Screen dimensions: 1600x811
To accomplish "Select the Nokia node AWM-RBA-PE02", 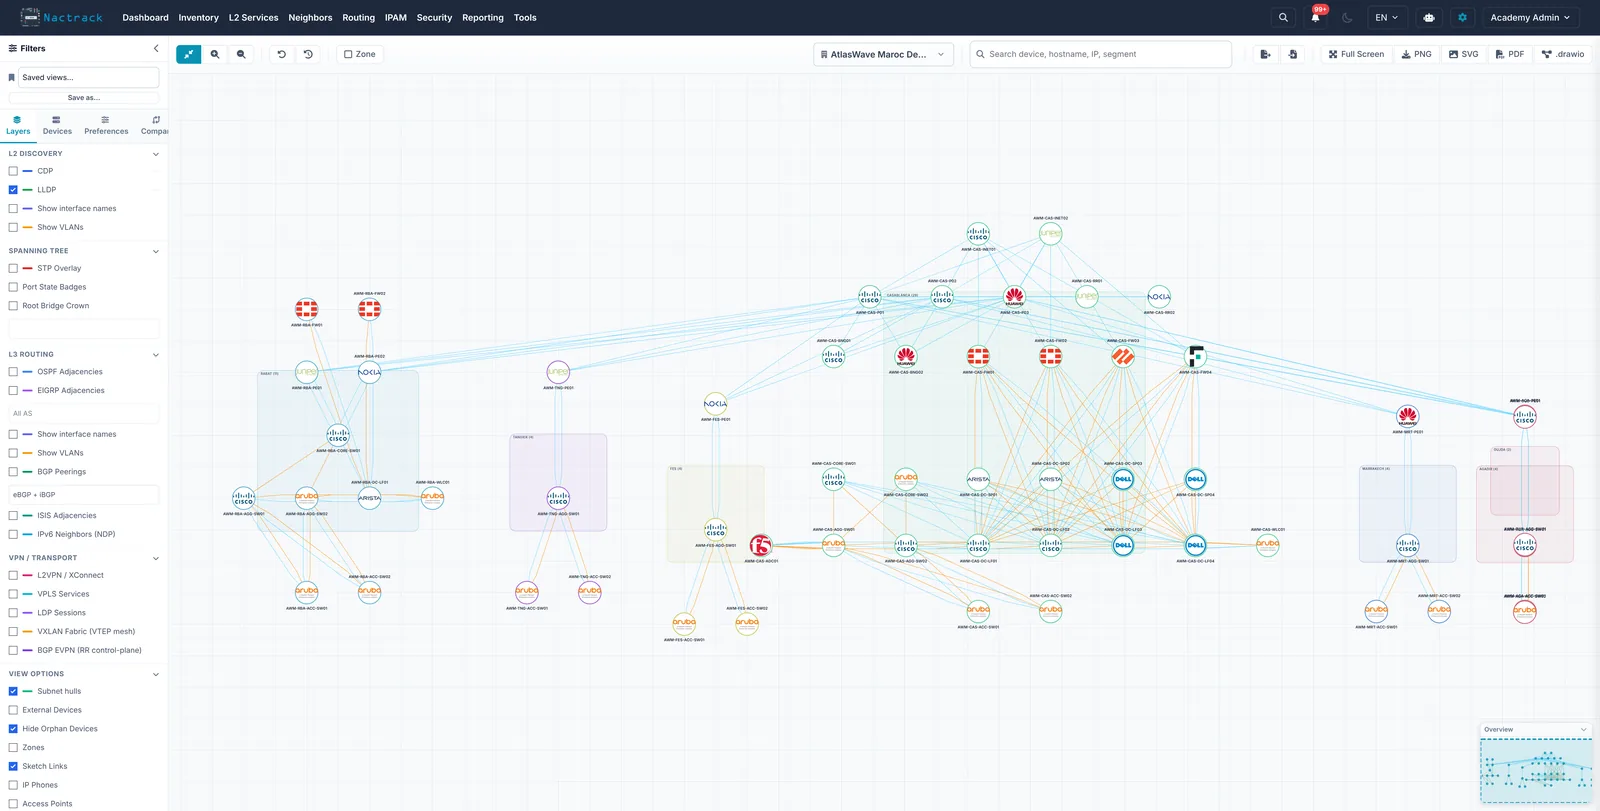I will pos(369,372).
